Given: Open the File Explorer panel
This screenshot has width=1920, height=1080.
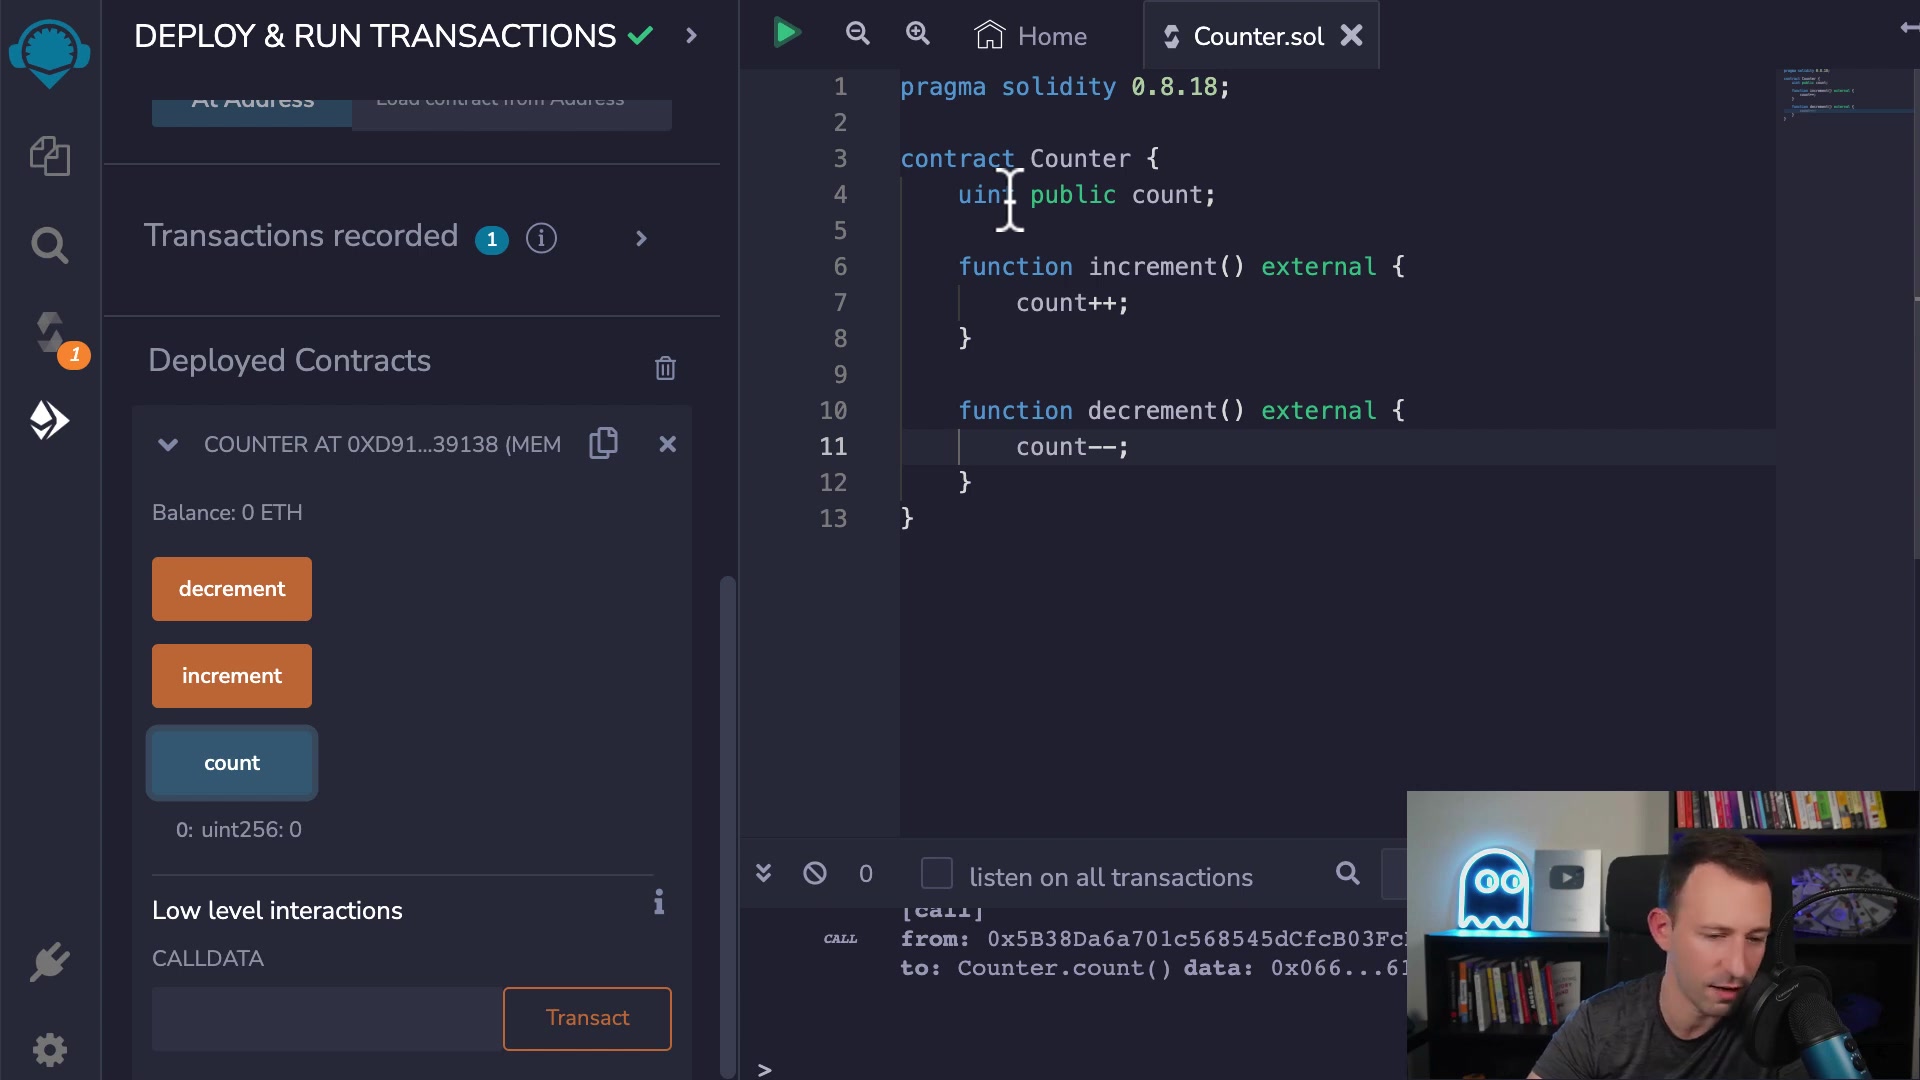Looking at the screenshot, I should [50, 156].
